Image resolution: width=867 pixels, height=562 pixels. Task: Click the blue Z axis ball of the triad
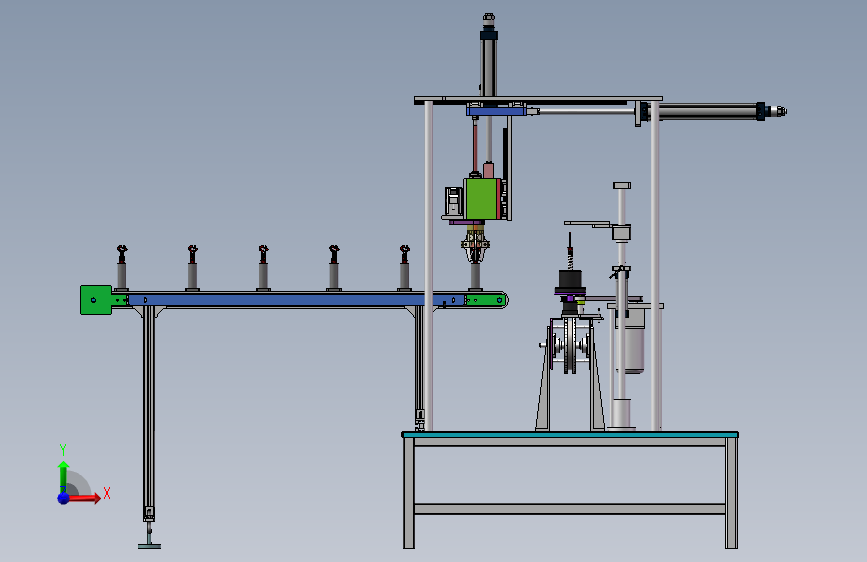pyautogui.click(x=64, y=498)
